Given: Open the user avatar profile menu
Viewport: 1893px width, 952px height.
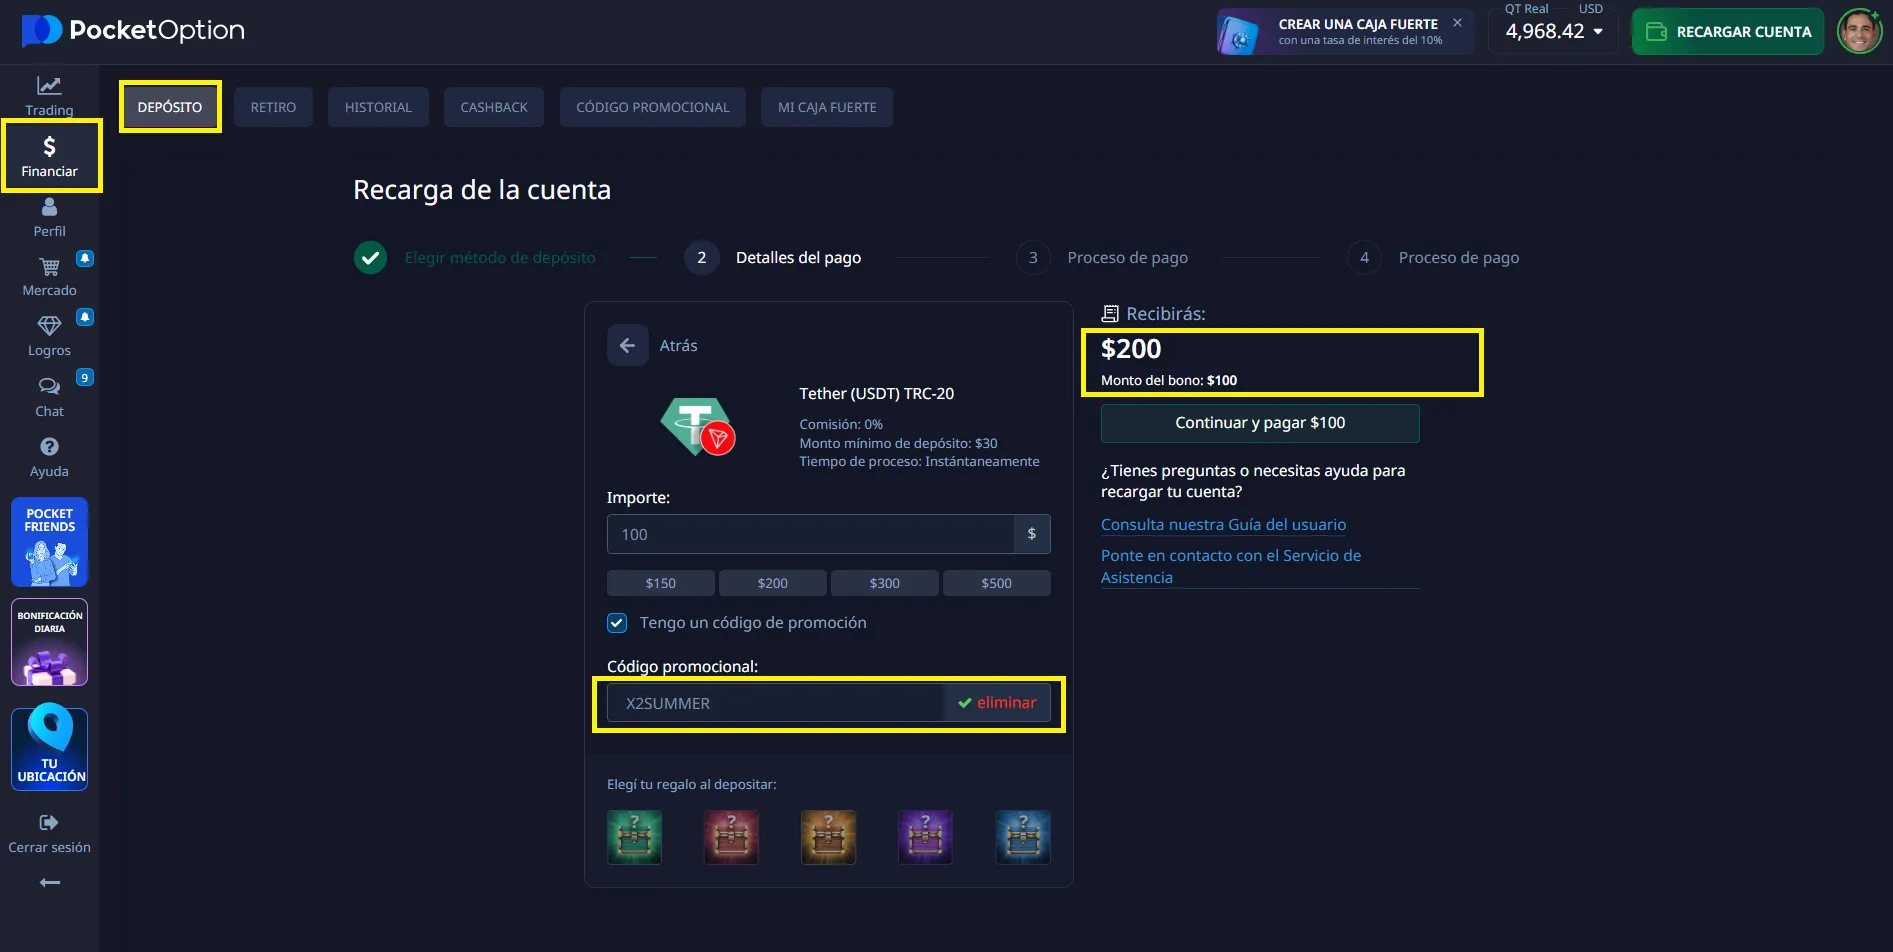Looking at the screenshot, I should (1859, 31).
